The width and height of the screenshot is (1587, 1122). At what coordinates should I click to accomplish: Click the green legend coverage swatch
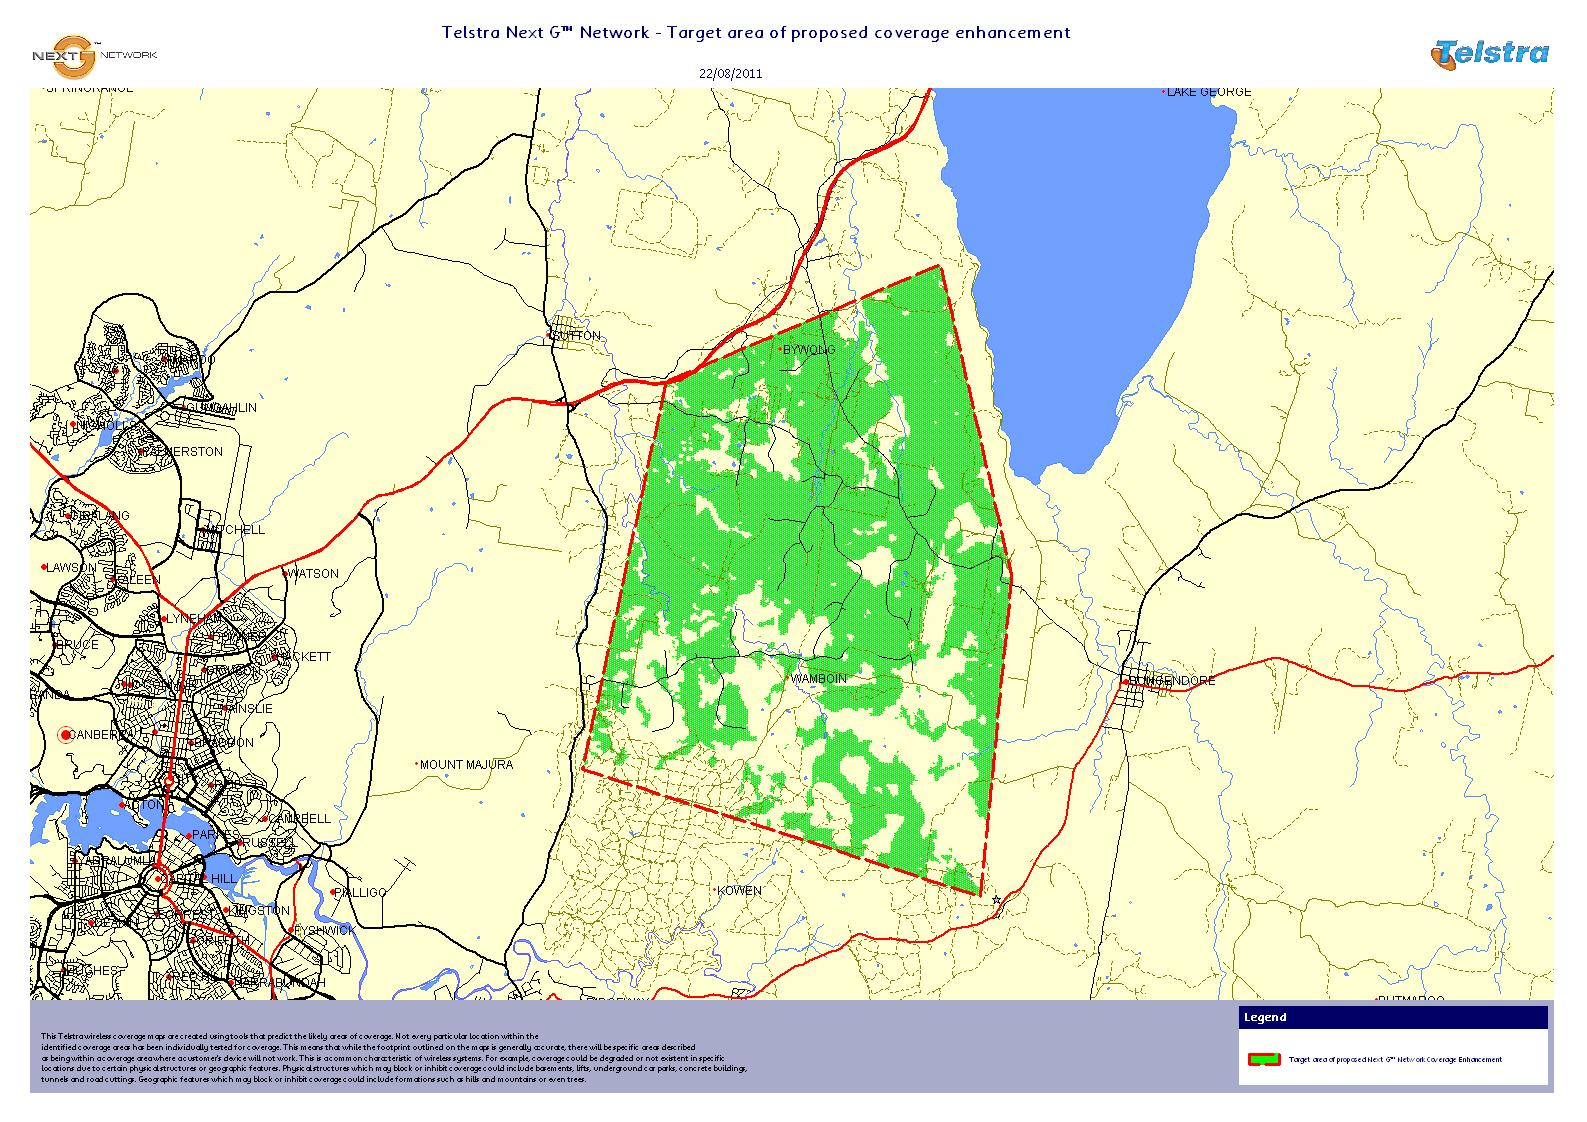1264,1059
